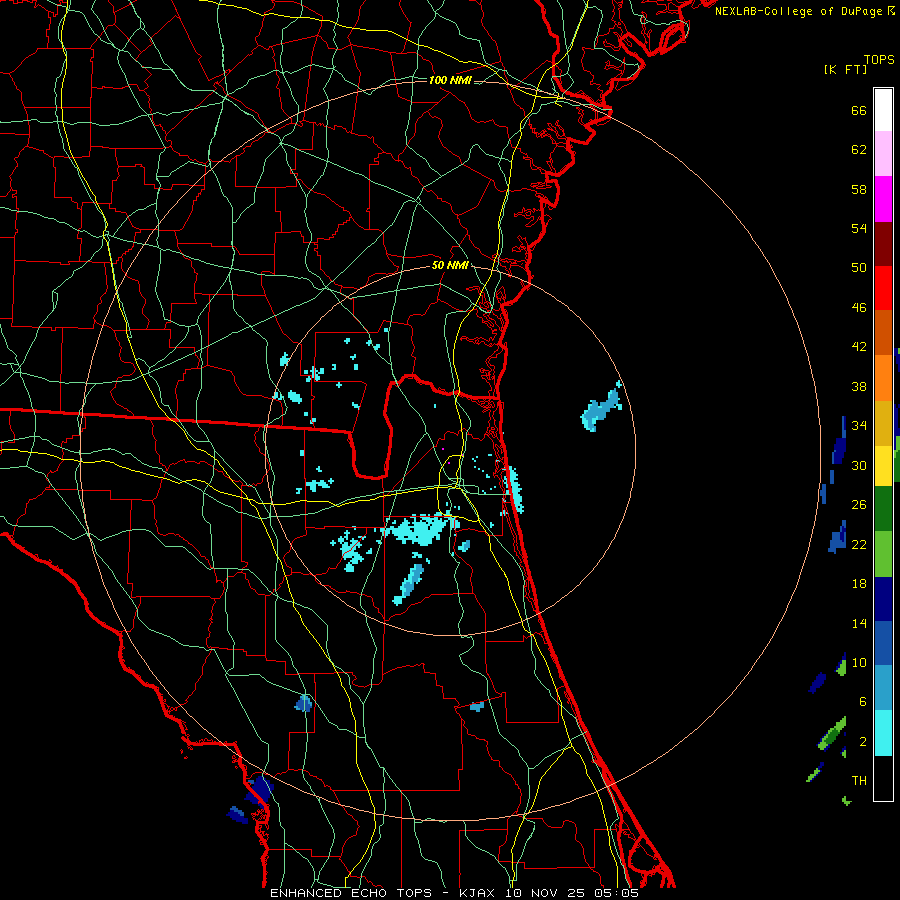Click the 'TOPS' legend title

879,60
